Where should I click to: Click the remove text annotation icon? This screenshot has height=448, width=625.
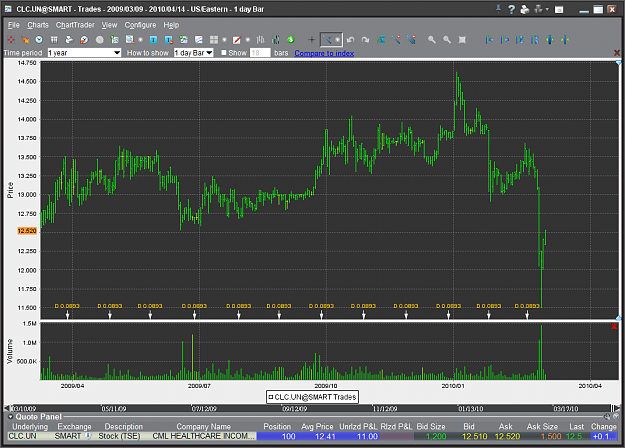[169, 39]
